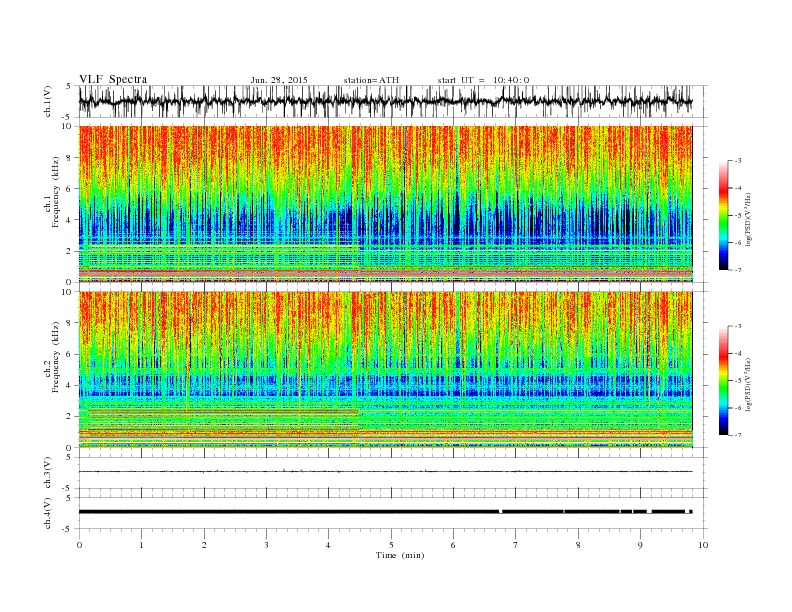Click the ch.1 color scale bar
This screenshot has width=792, height=612.
(x=723, y=216)
